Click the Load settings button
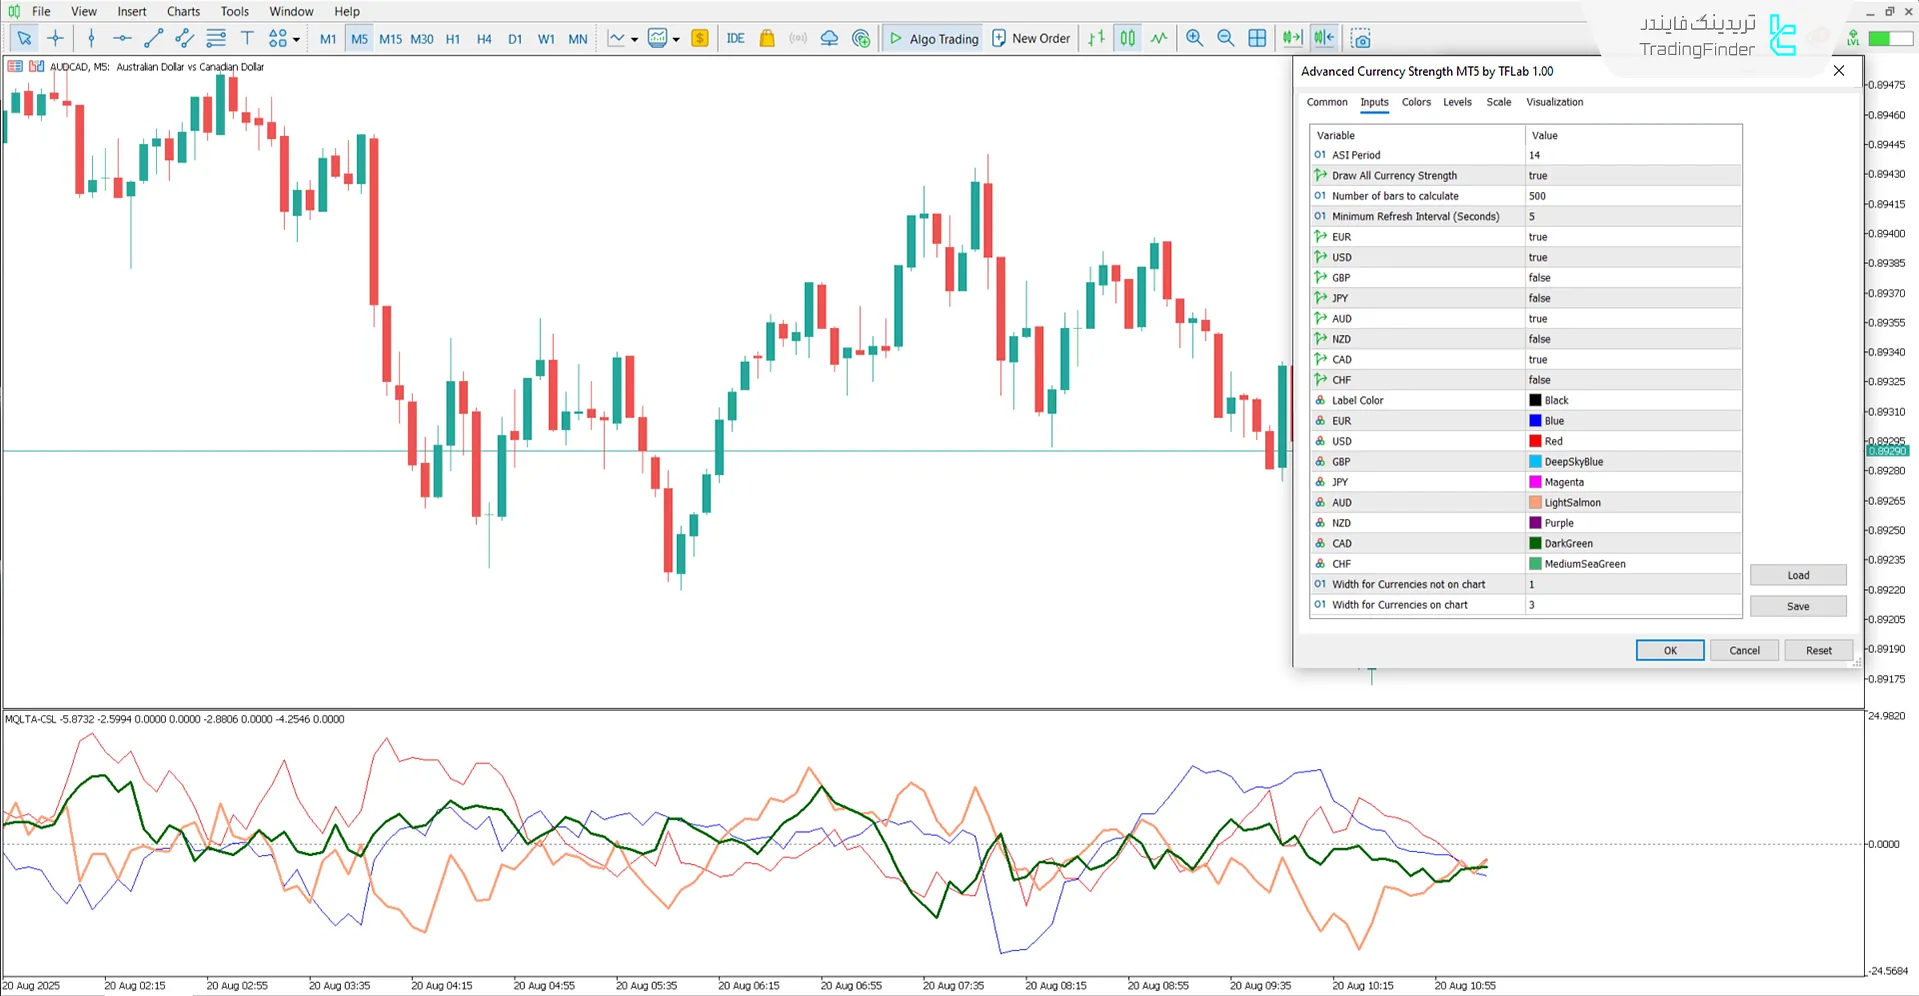The height and width of the screenshot is (996, 1919). pos(1797,574)
